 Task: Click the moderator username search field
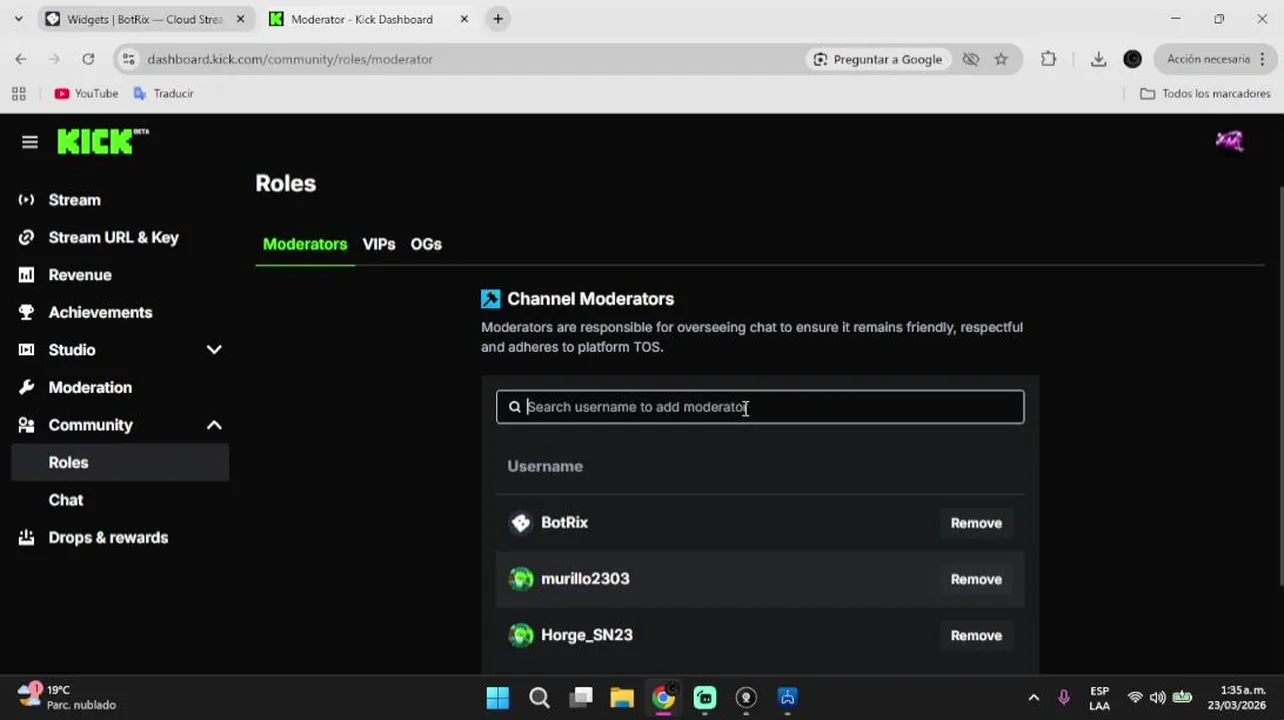[x=760, y=407]
